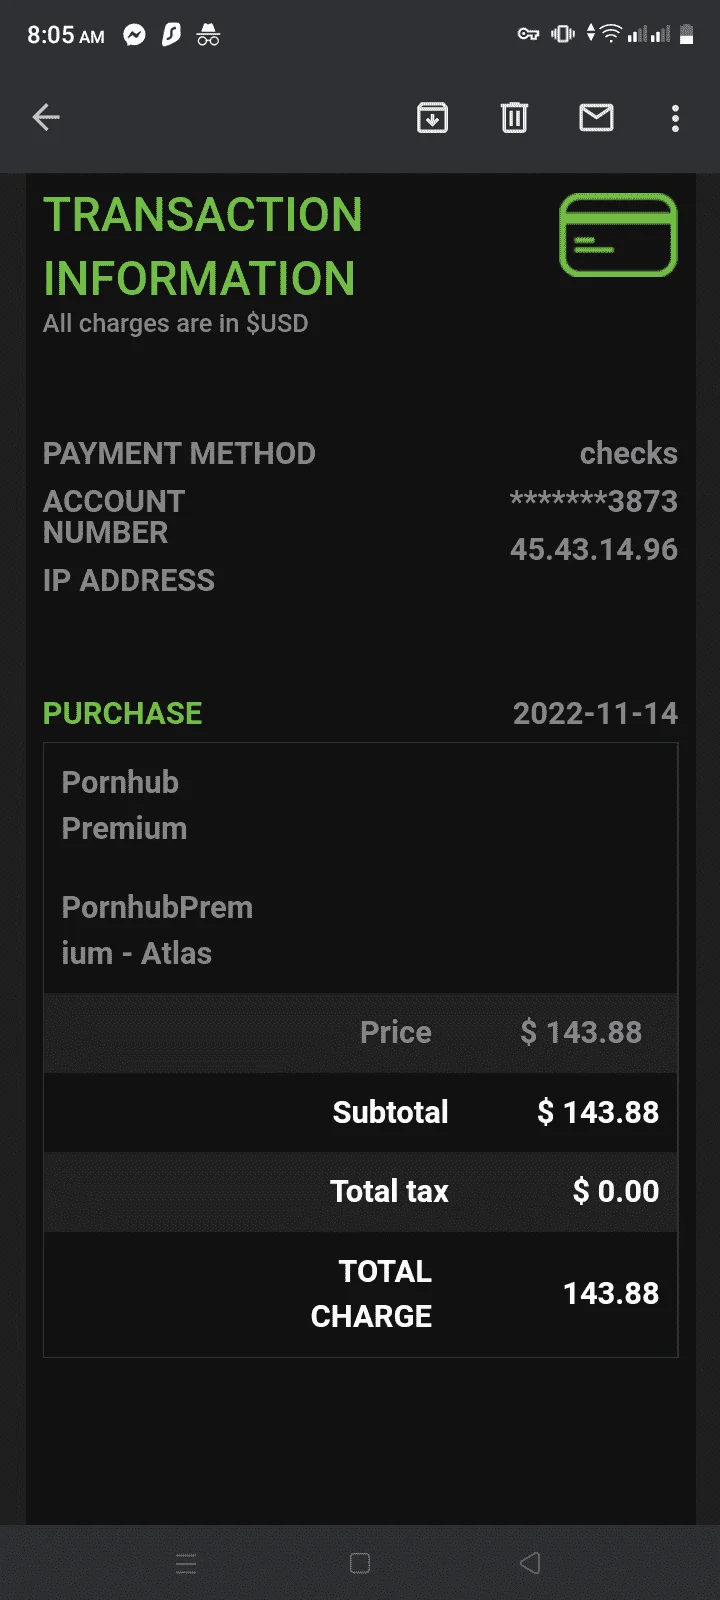This screenshot has height=1600, width=720.
Task: Tap the Android recent apps square button
Action: tap(360, 1563)
